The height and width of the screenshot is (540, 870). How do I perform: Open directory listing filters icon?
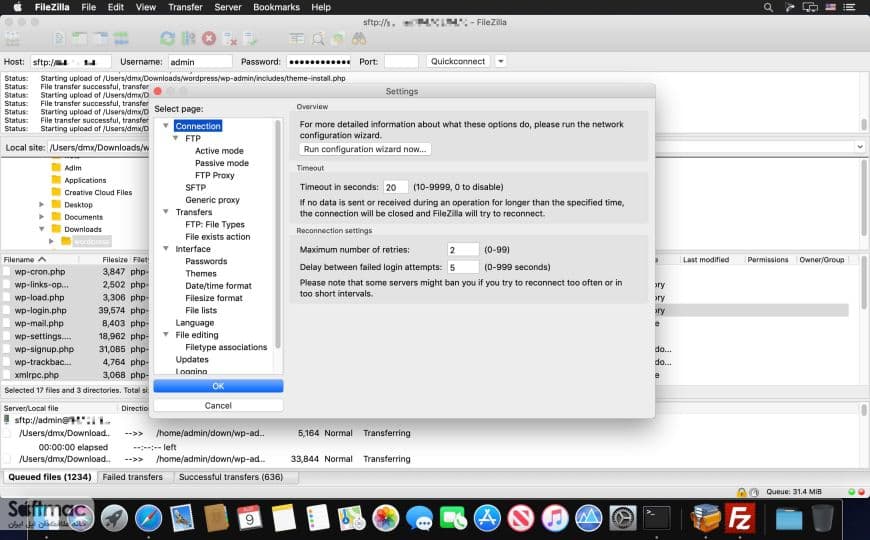[x=297, y=39]
